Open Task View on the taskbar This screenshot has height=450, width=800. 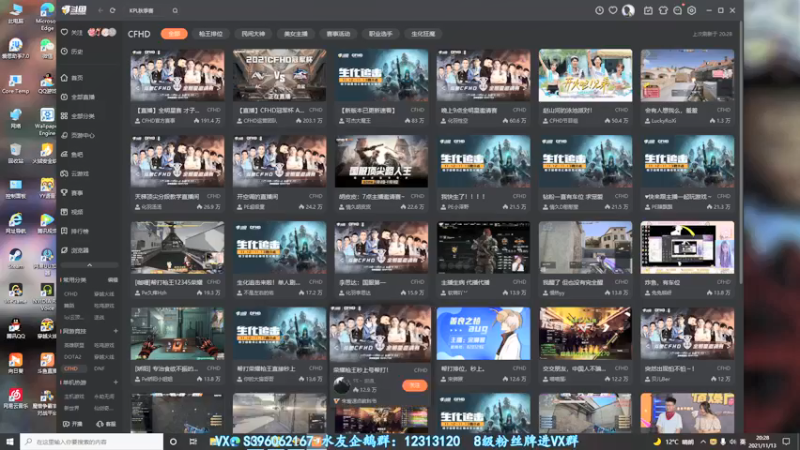(x=193, y=441)
